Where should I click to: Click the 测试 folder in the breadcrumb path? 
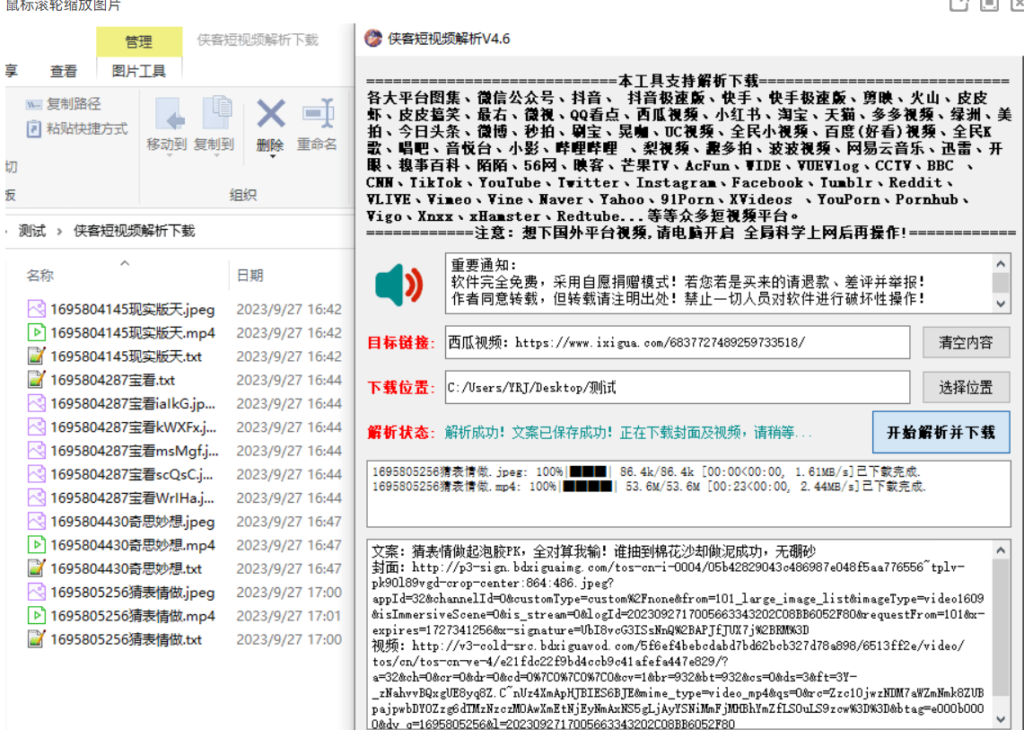click(32, 231)
